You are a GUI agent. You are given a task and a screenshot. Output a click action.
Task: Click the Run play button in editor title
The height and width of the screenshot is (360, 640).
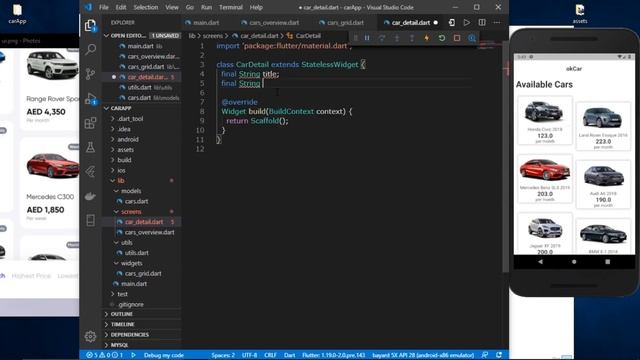point(467,23)
